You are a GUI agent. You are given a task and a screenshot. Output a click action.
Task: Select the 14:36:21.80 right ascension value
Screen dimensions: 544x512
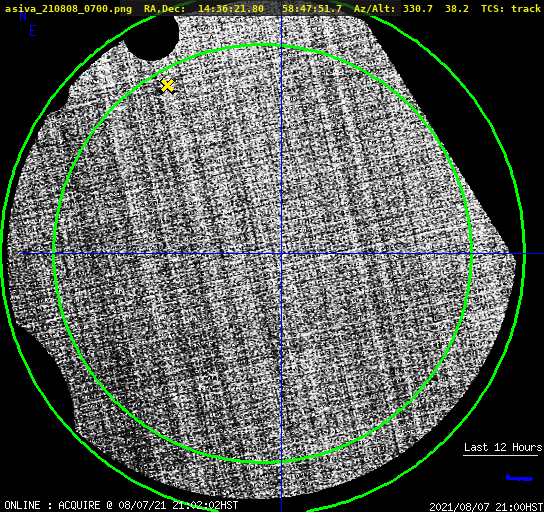tap(231, 8)
